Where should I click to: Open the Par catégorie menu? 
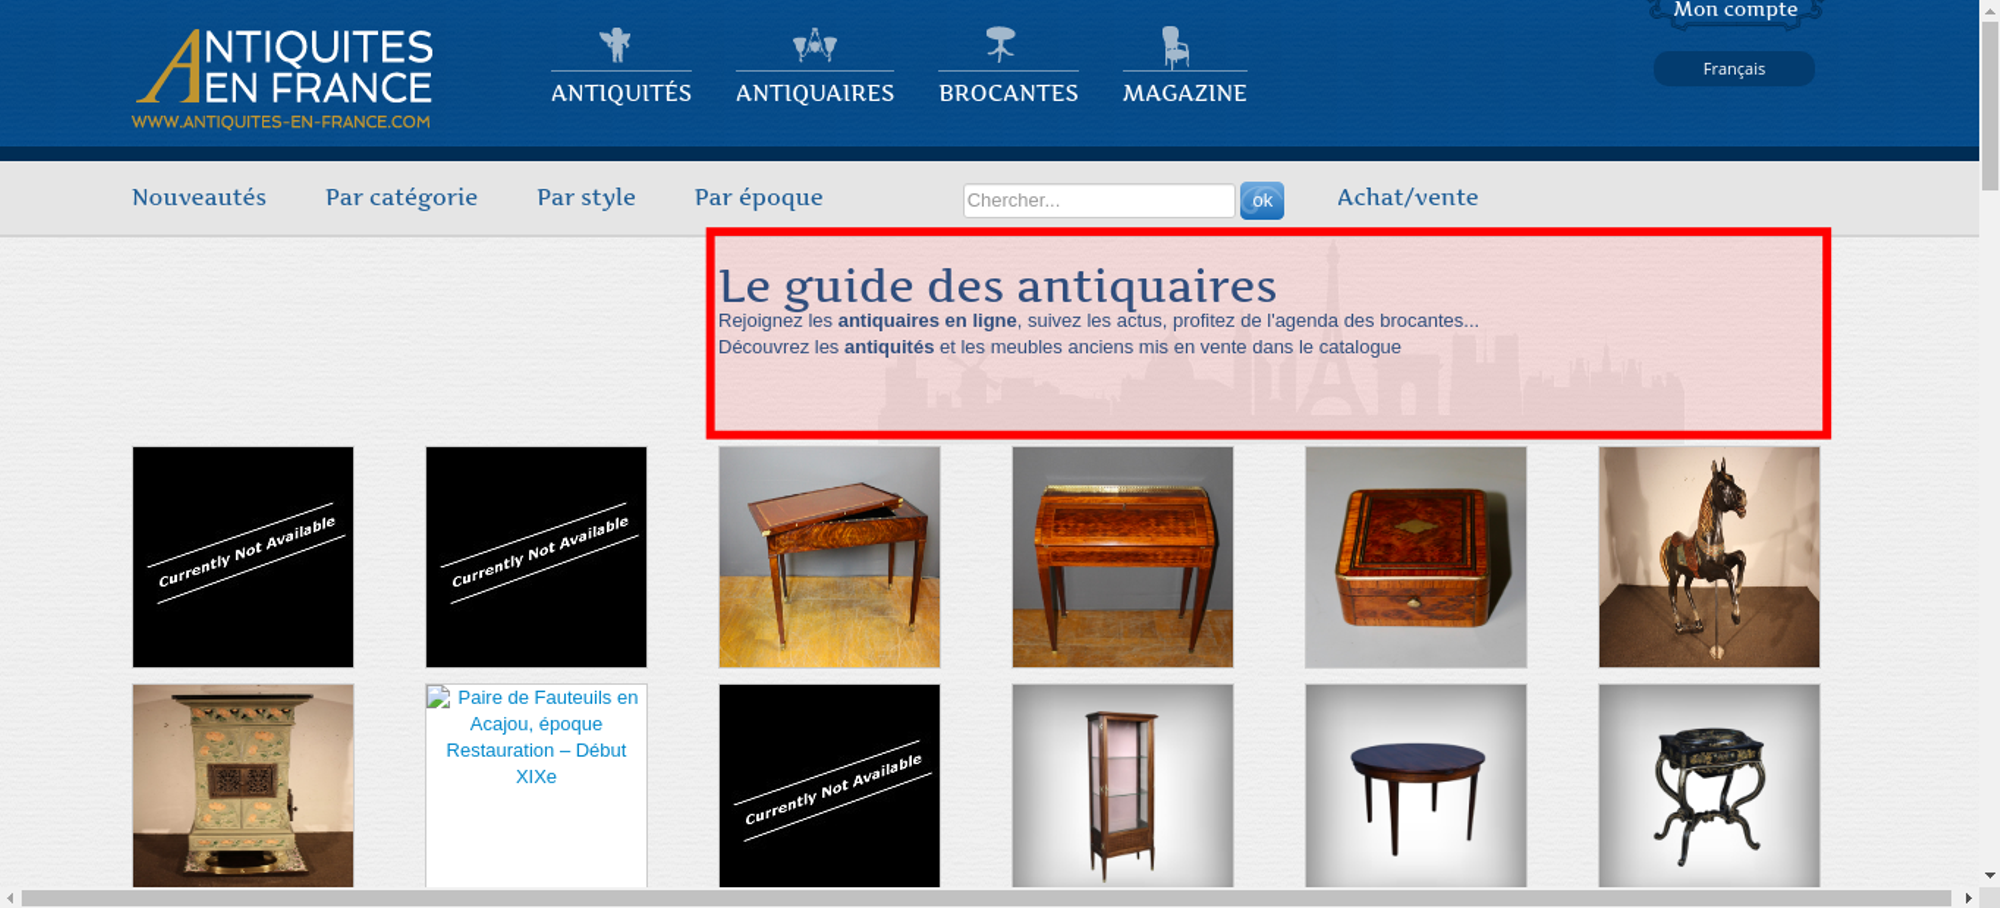click(401, 197)
